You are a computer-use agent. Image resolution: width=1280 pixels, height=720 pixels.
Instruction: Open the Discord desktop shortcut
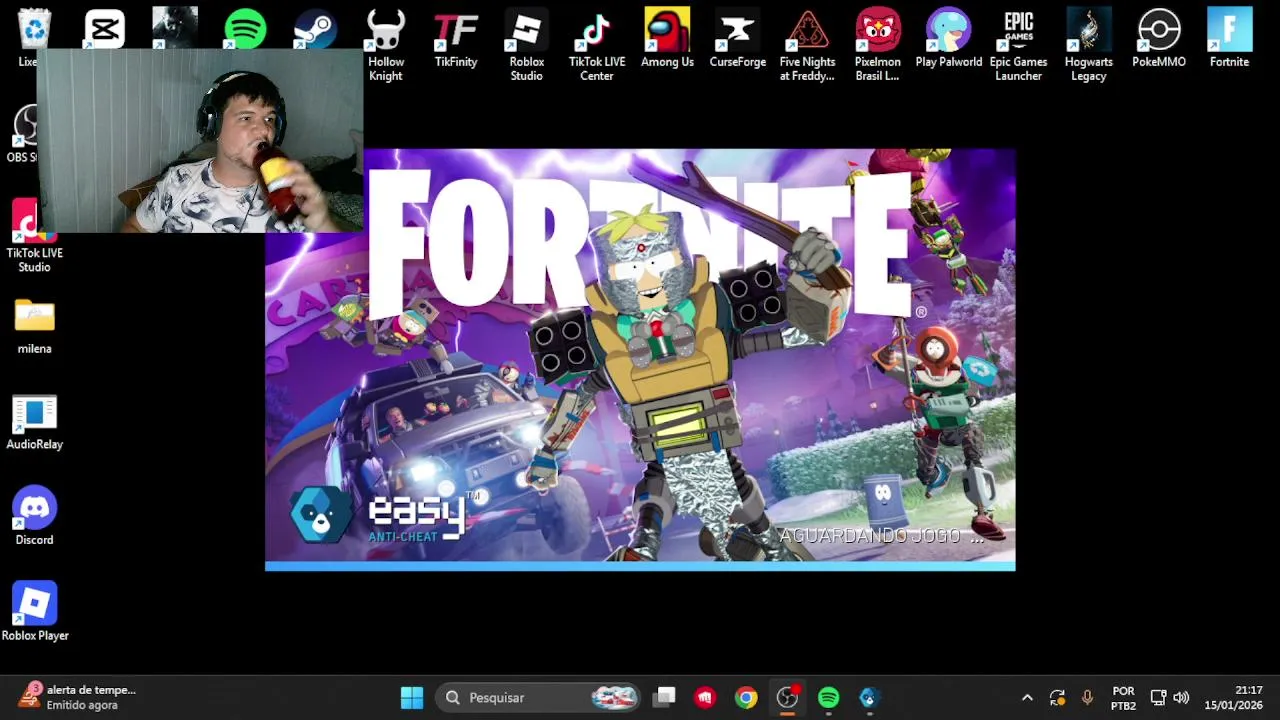[34, 517]
